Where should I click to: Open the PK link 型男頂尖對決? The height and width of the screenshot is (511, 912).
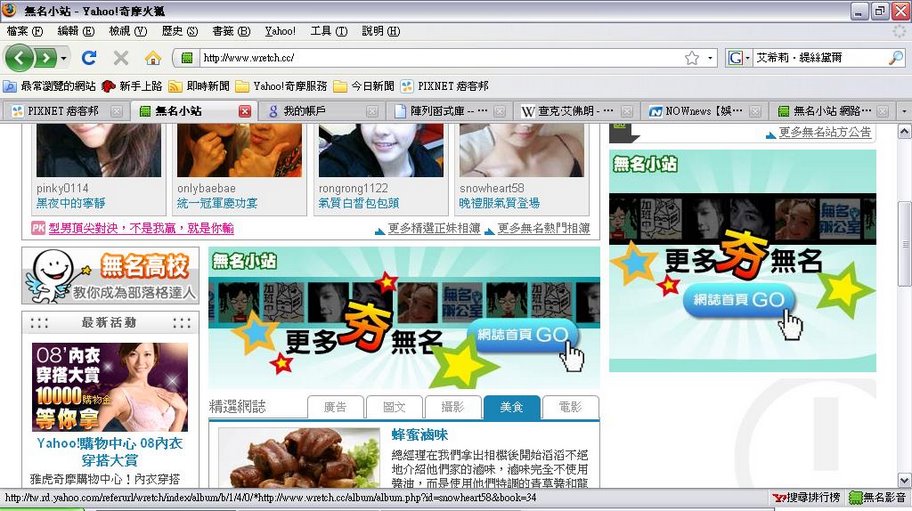tap(141, 228)
